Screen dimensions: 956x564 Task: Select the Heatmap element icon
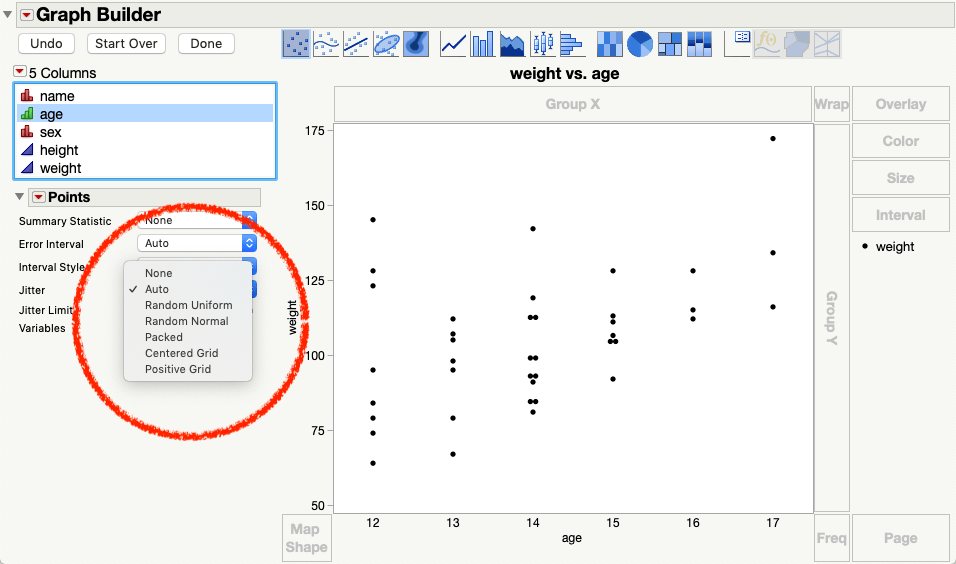610,44
